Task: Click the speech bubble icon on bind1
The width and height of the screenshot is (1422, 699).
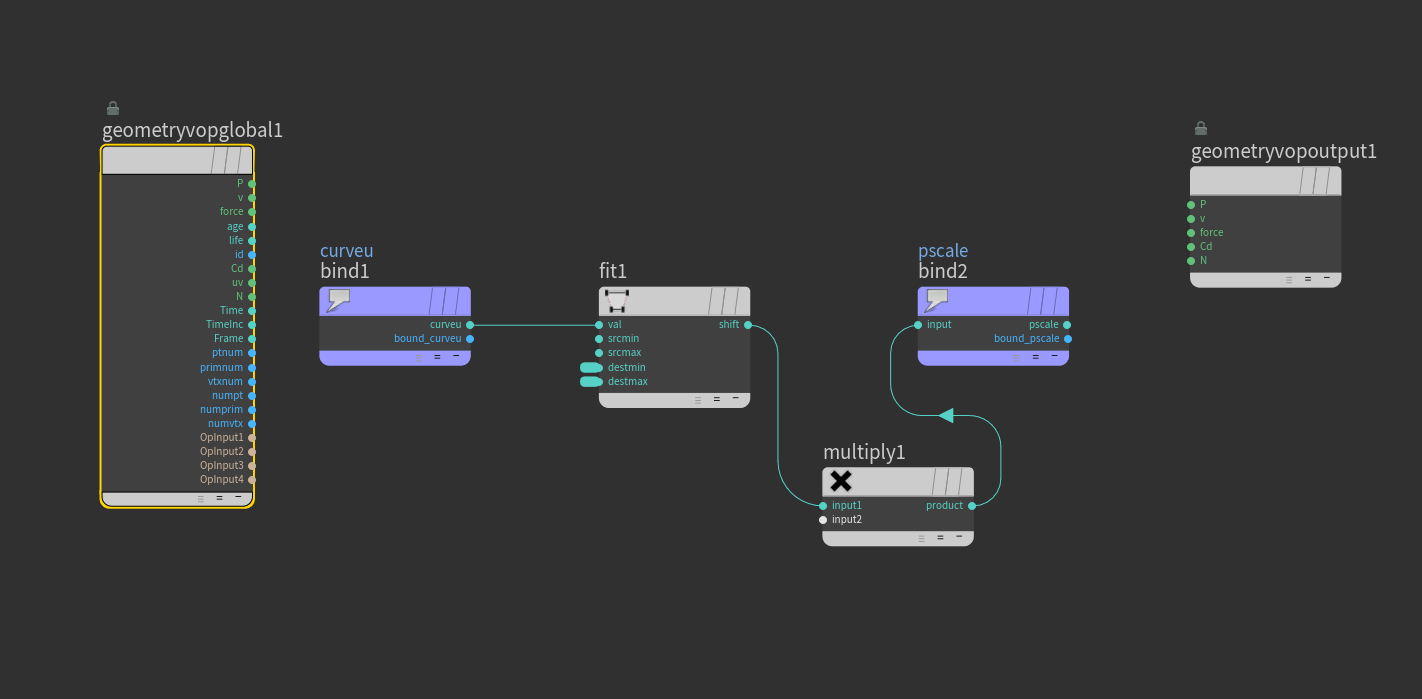Action: [339, 300]
